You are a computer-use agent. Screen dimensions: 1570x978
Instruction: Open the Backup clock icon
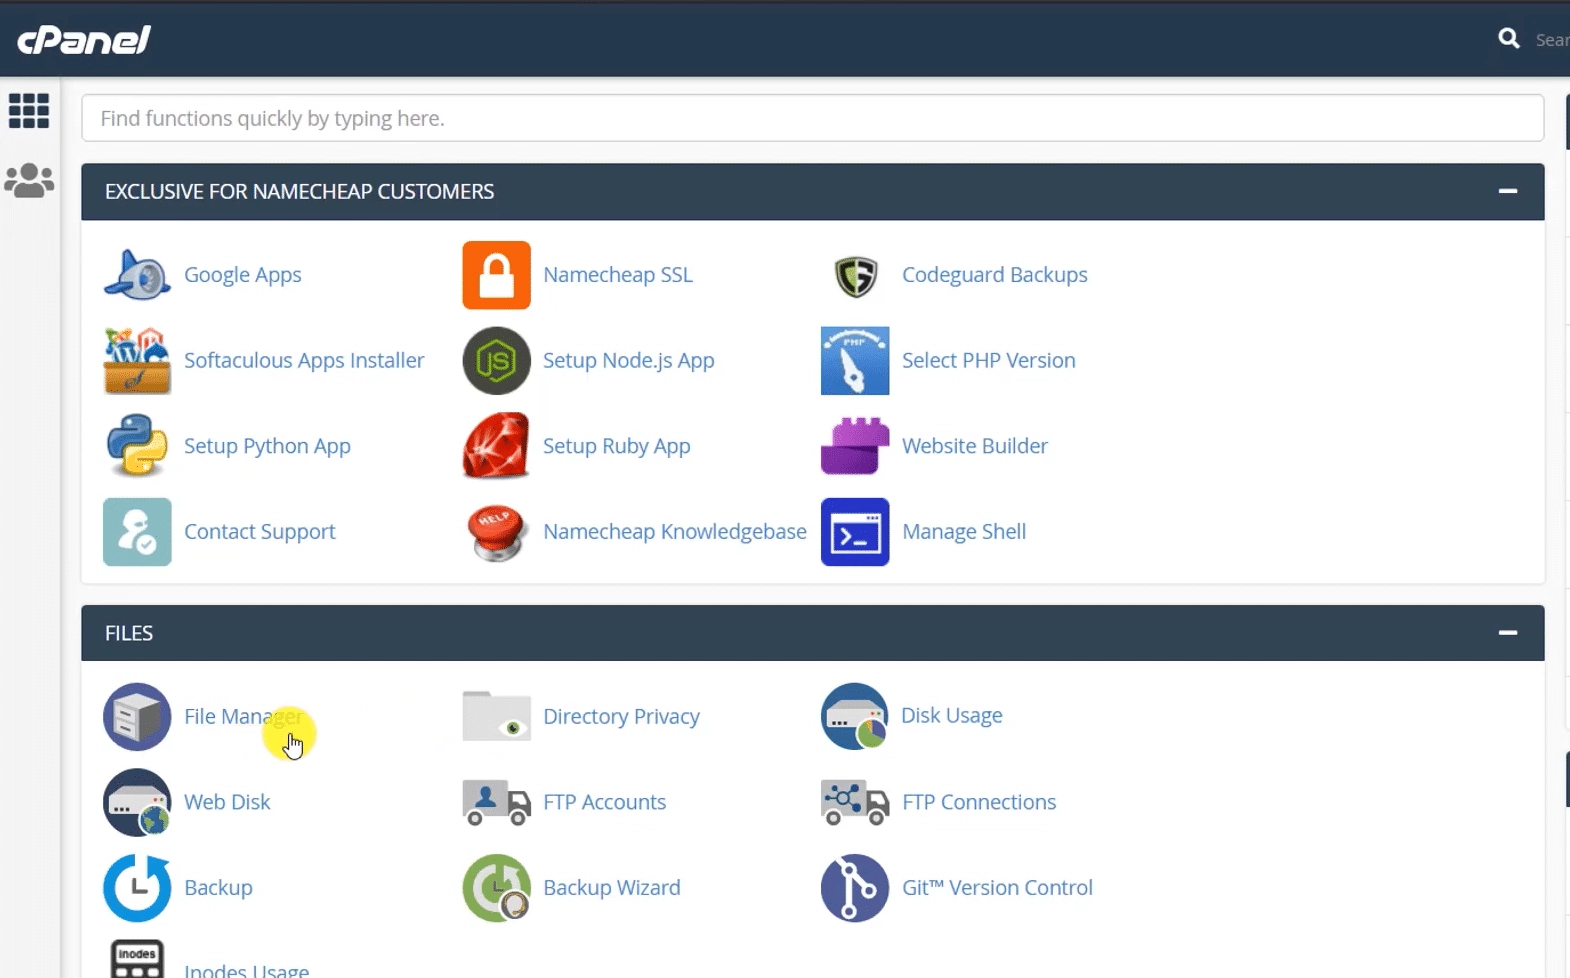pos(137,888)
